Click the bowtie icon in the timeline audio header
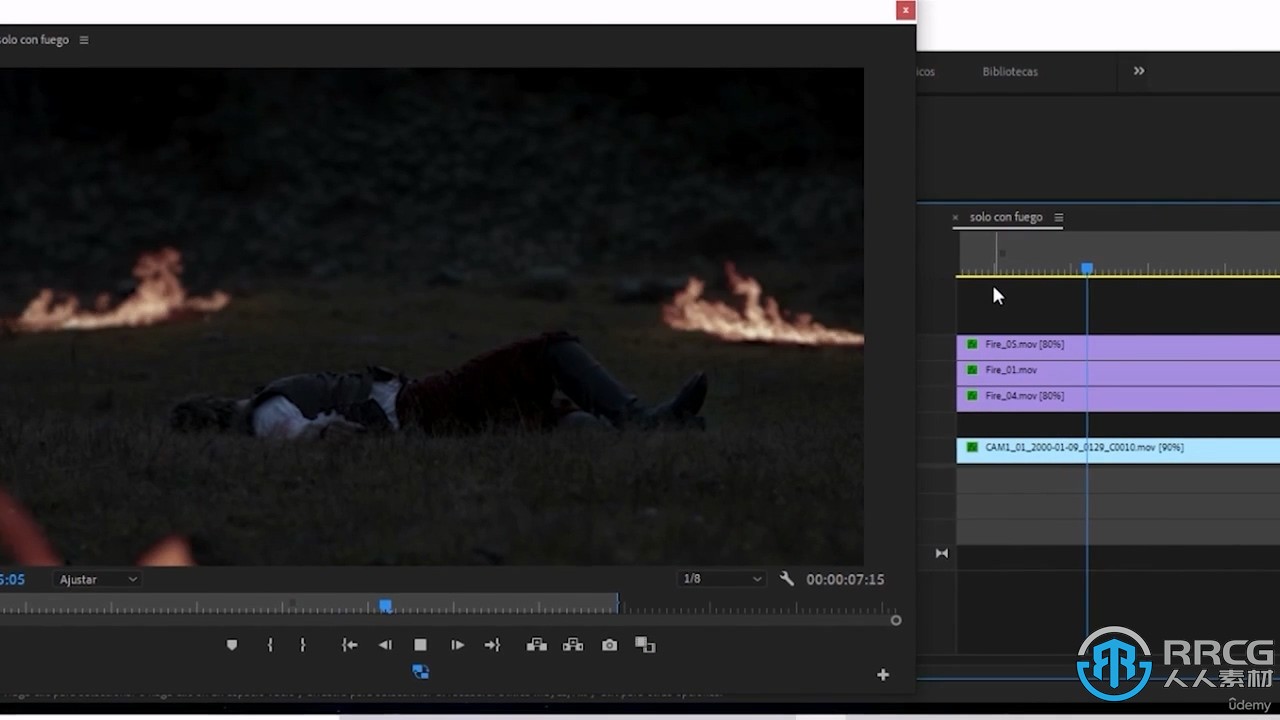 tap(941, 553)
